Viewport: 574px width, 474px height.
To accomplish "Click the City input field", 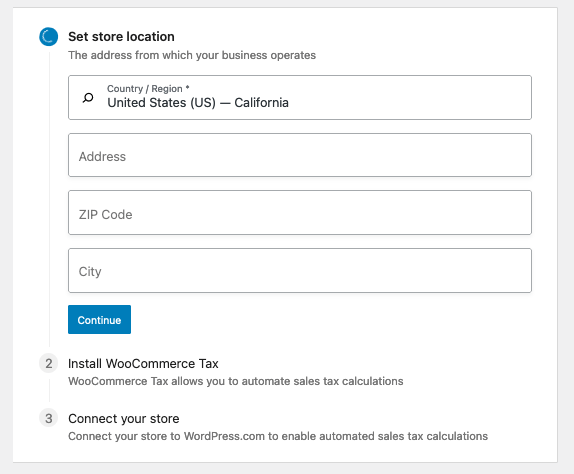I will click(300, 270).
